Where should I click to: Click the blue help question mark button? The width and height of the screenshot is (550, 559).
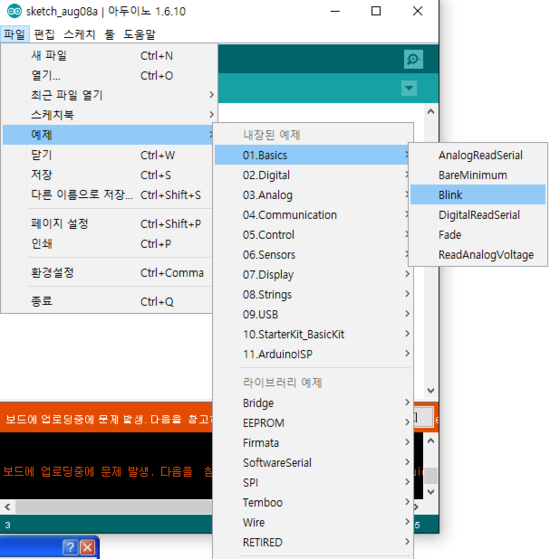point(70,547)
